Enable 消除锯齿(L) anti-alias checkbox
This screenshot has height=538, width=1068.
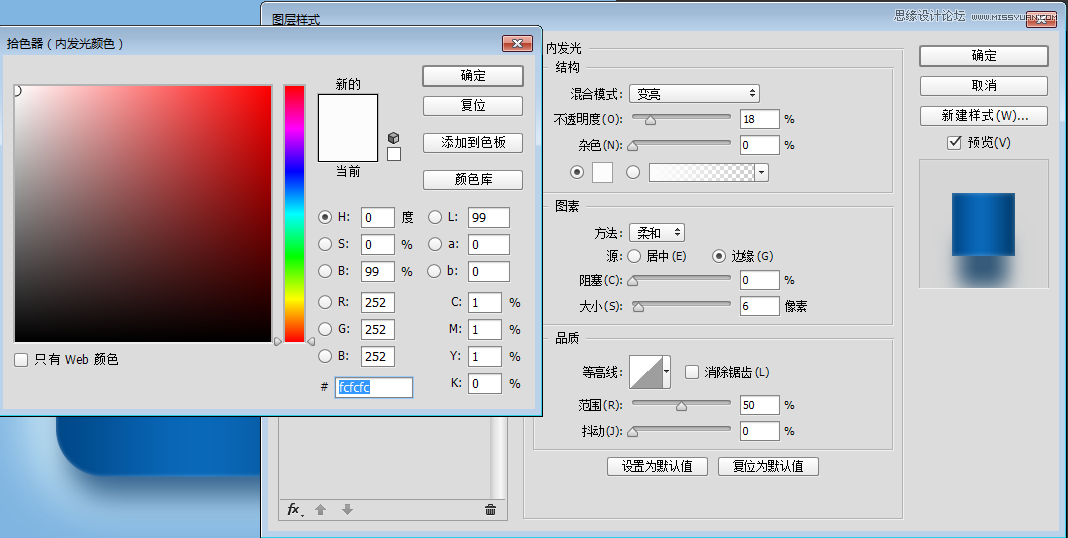point(692,373)
